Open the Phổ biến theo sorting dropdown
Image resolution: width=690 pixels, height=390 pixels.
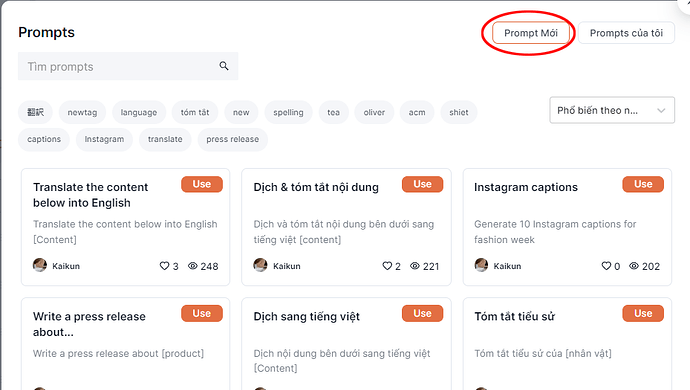click(612, 110)
